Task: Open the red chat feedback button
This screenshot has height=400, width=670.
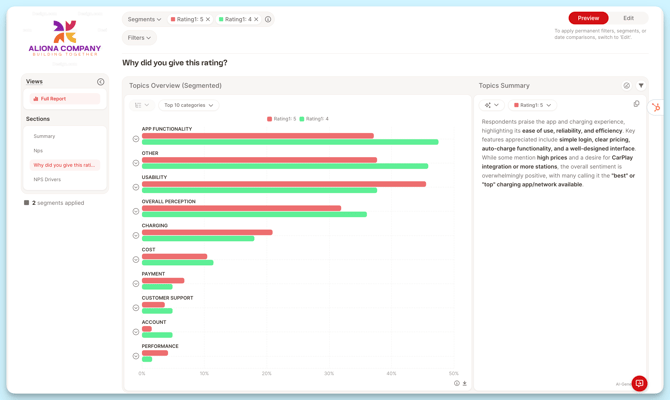Action: coord(639,383)
